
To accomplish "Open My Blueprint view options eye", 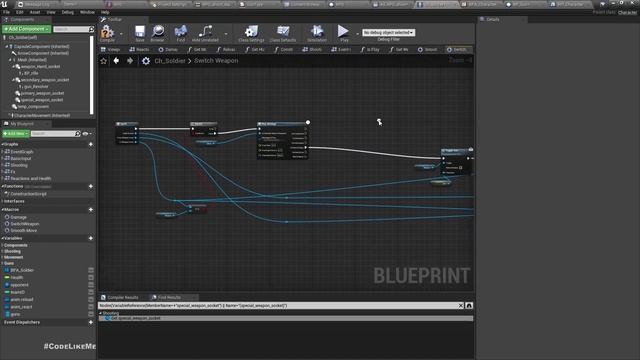I will pyautogui.click(x=86, y=133).
